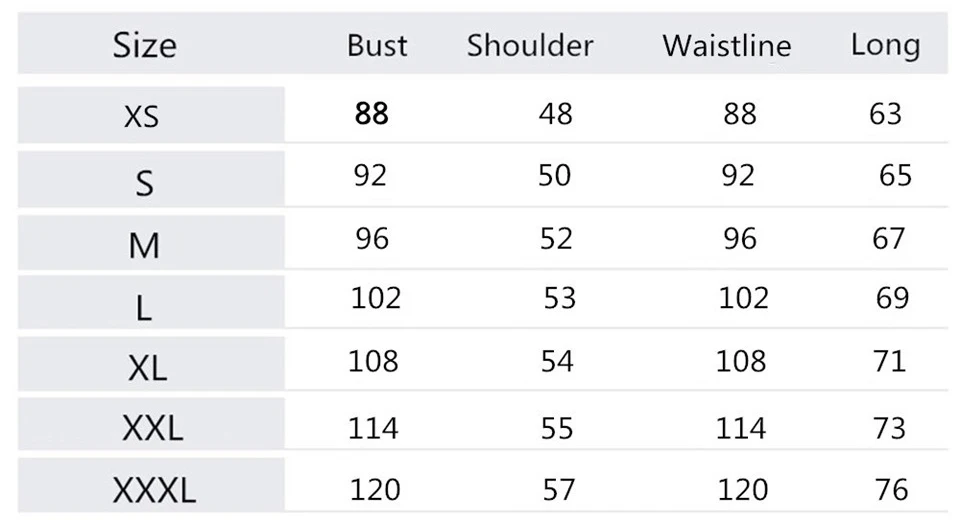Select the Long column header

(x=885, y=45)
